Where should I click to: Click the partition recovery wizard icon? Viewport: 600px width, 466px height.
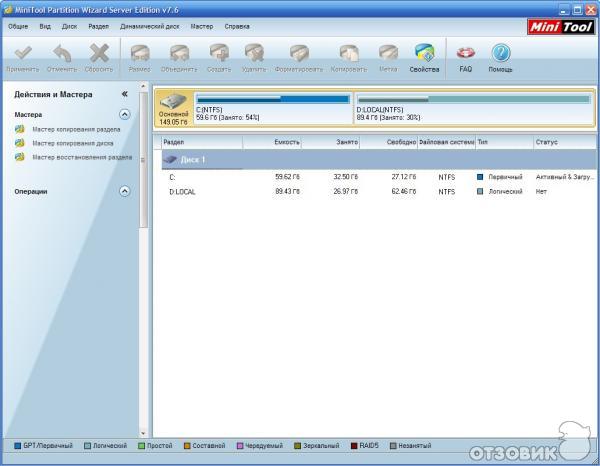coord(20,157)
